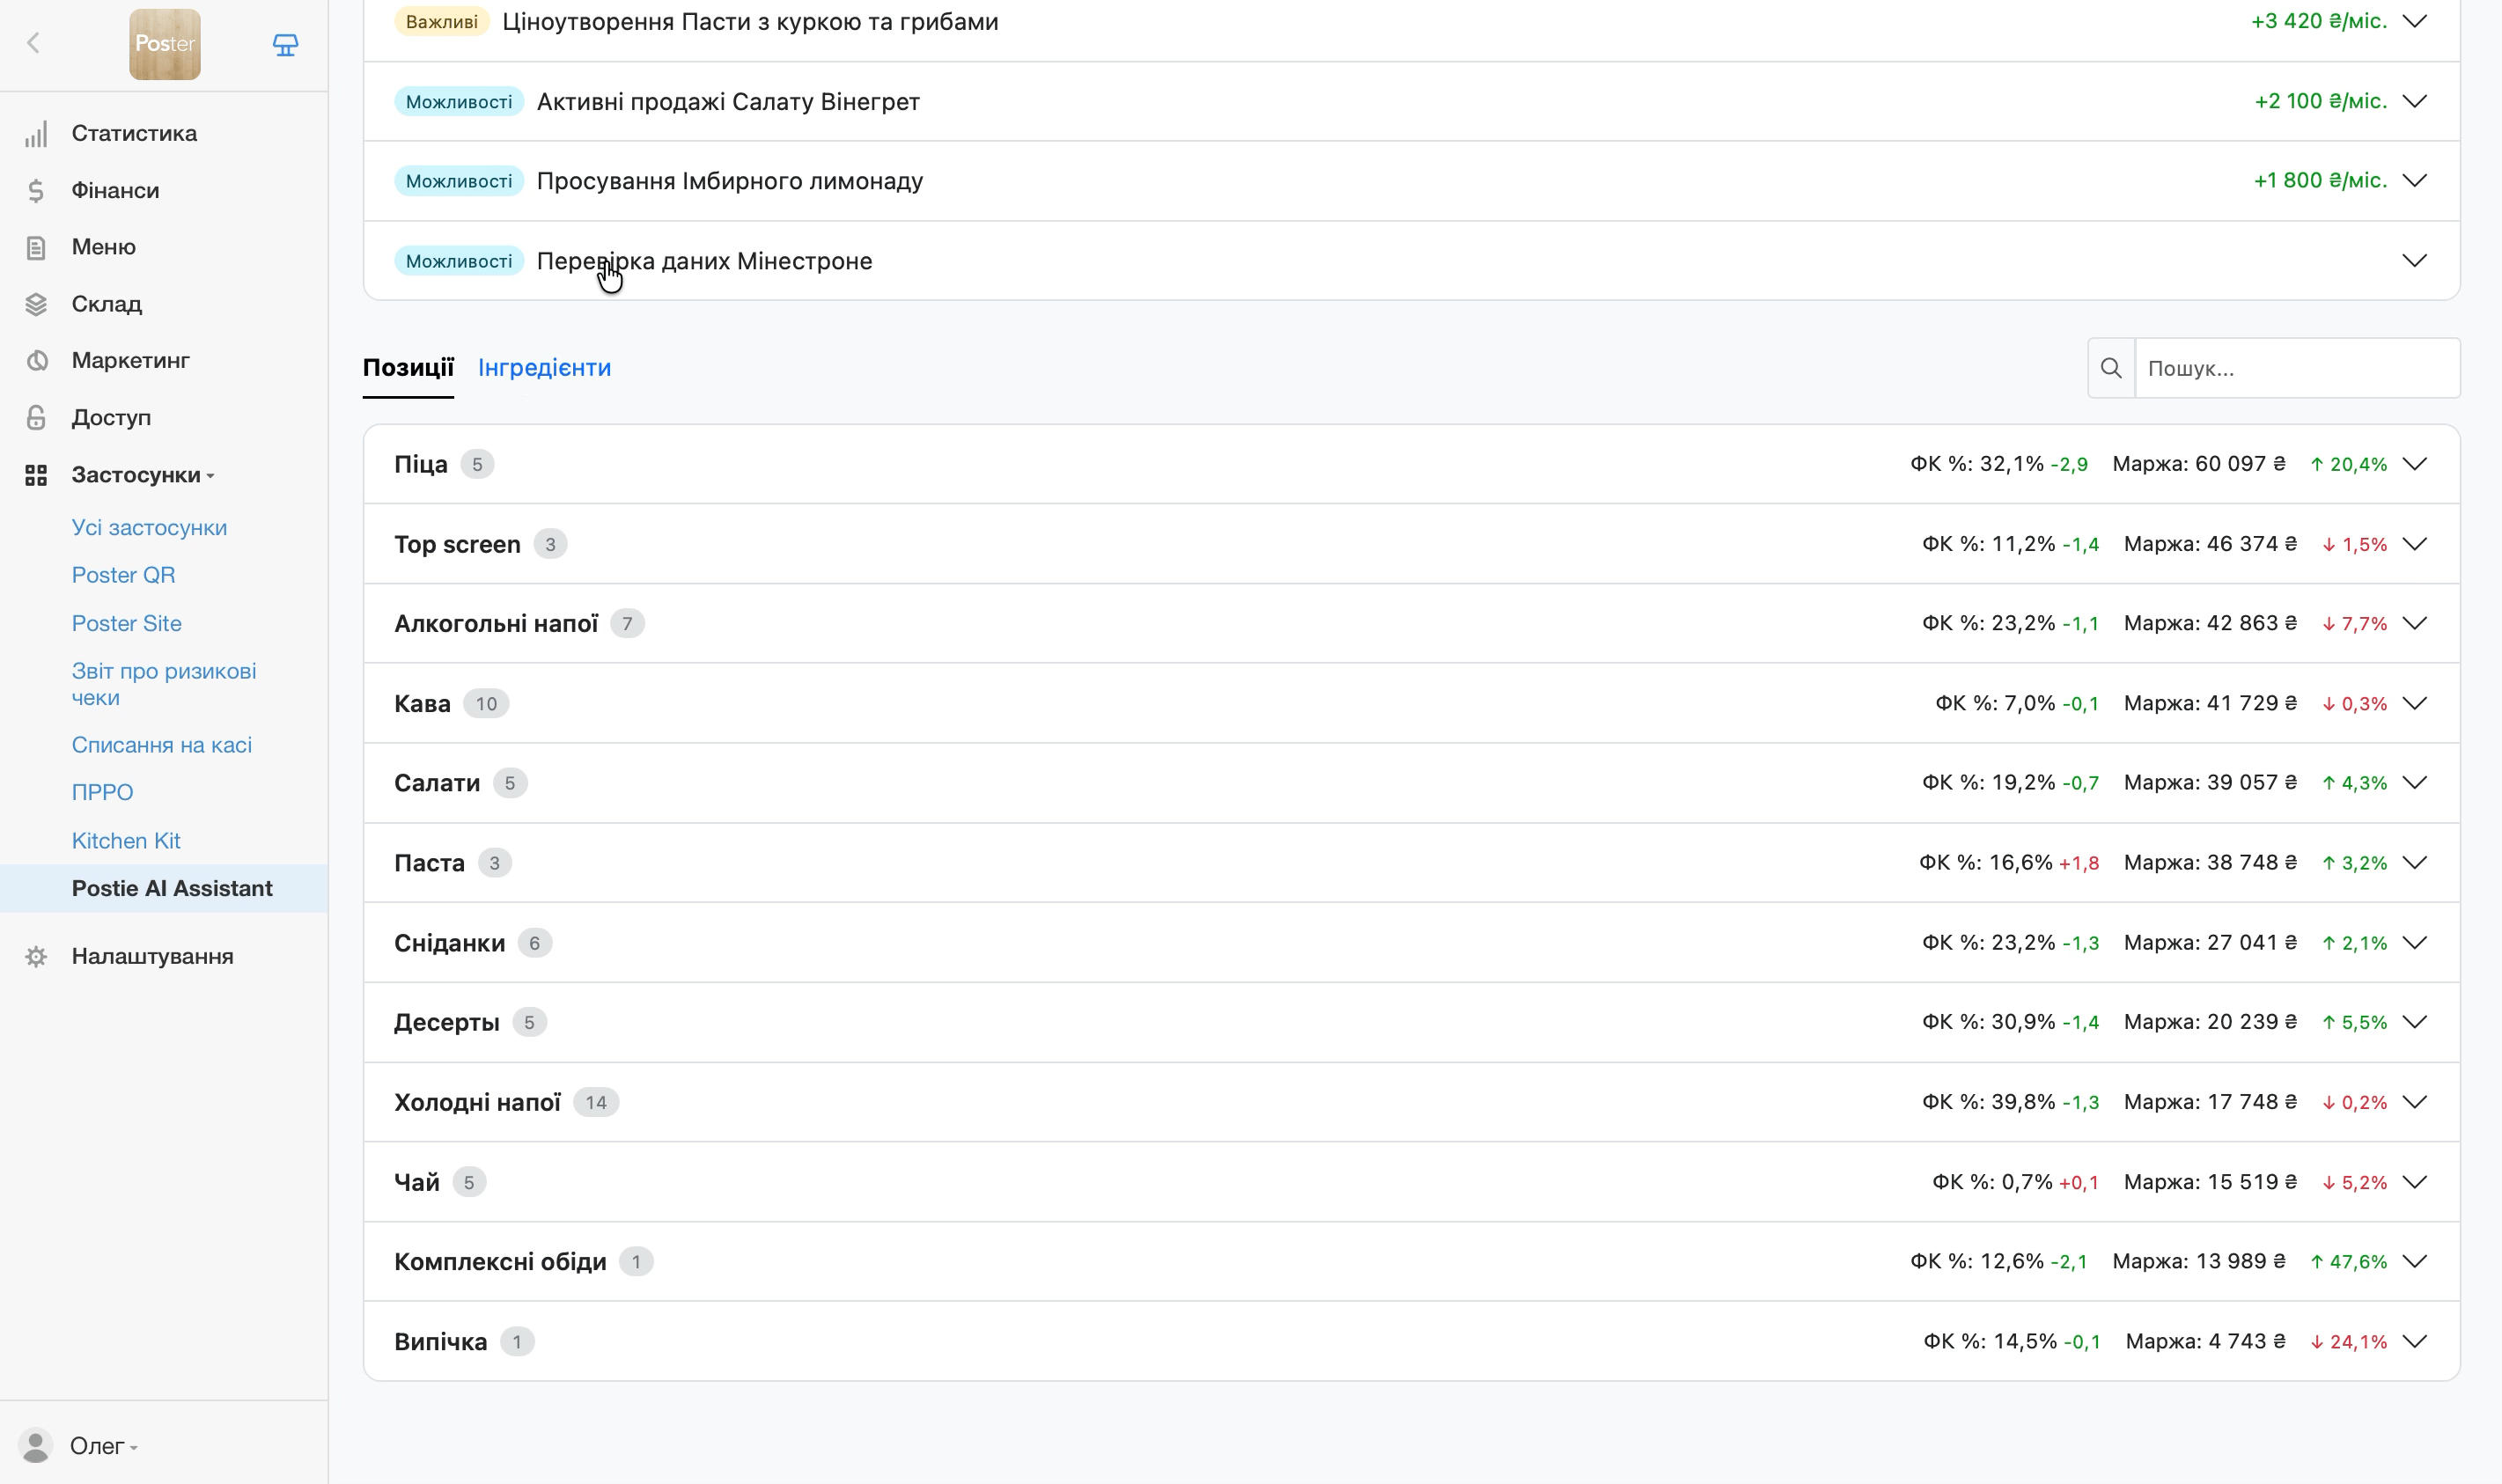Click the Налаштування gear icon
Screen dimensions: 2502x1484
pyautogui.click(x=36, y=957)
